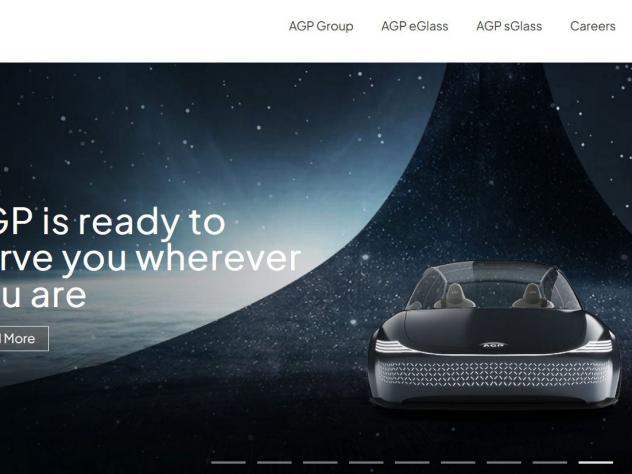Select the fifth carousel slide indicator
632x474 pixels.
tap(412, 462)
